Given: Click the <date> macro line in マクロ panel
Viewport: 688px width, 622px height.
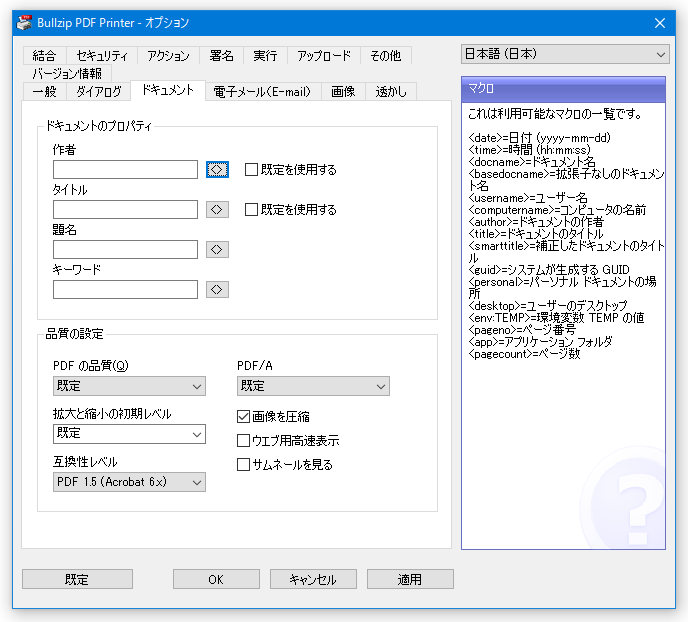Looking at the screenshot, I should [x=539, y=138].
